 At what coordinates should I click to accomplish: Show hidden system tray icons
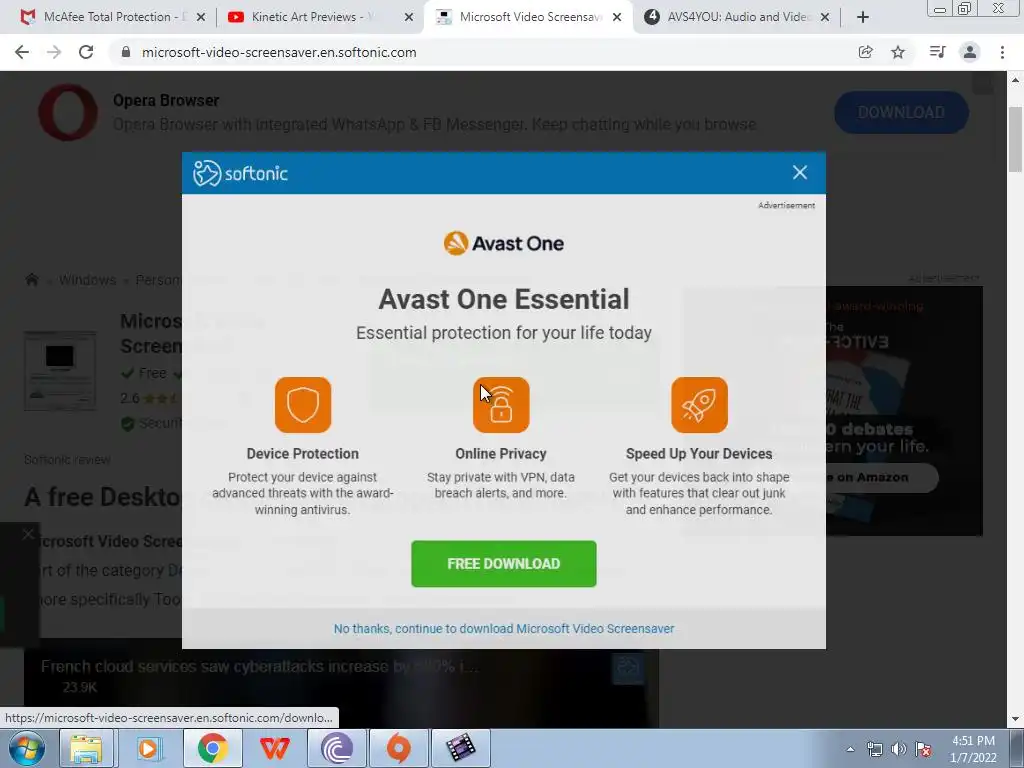coord(850,749)
